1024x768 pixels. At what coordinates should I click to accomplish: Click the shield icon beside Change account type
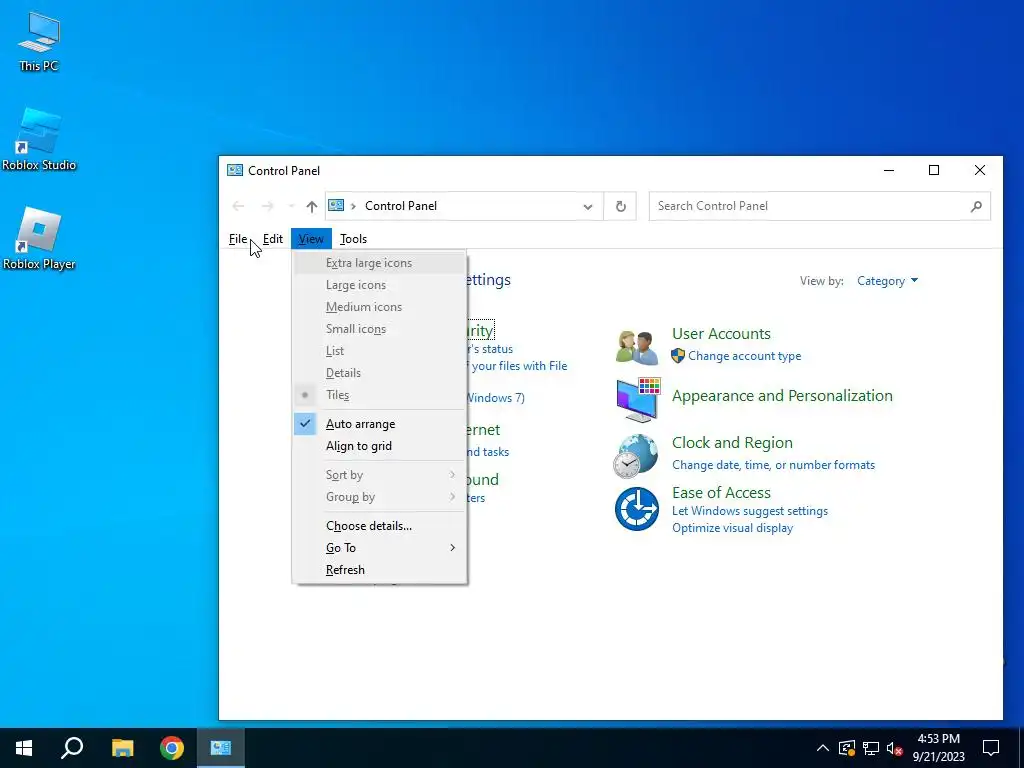coord(678,356)
